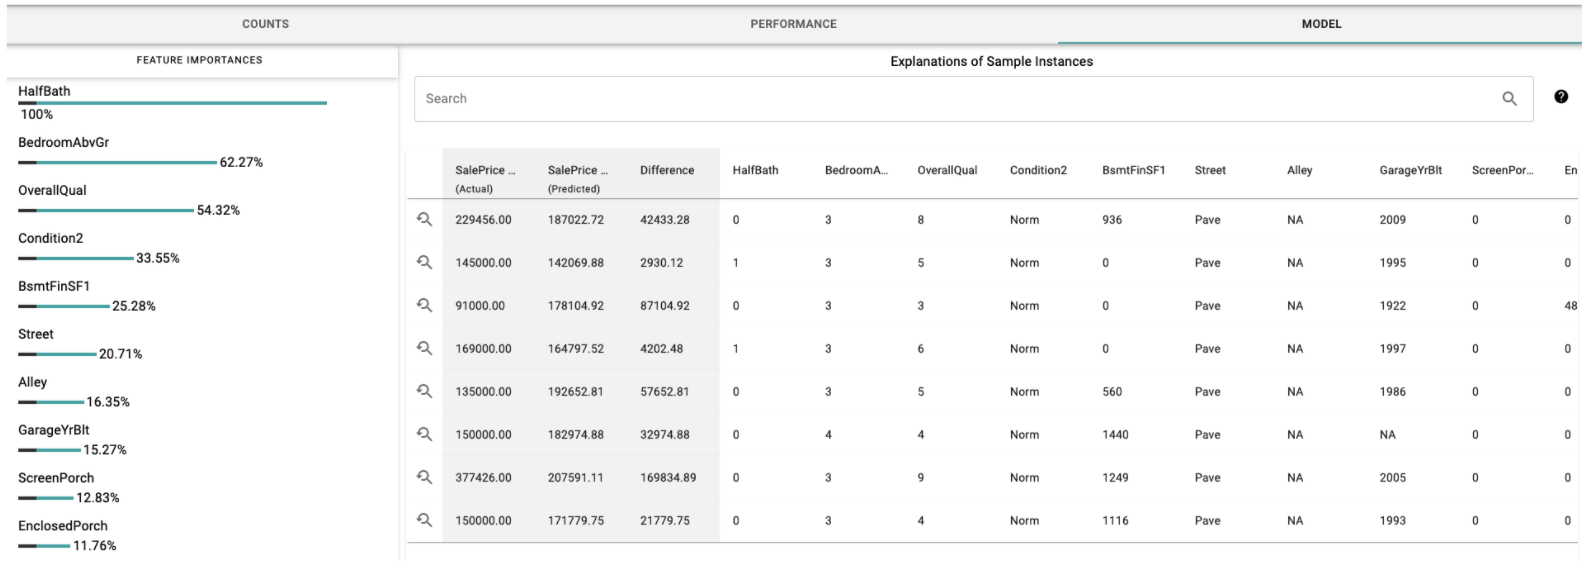The height and width of the screenshot is (577, 1588).
Task: Click difference value 87104.92
Action: pos(665,306)
